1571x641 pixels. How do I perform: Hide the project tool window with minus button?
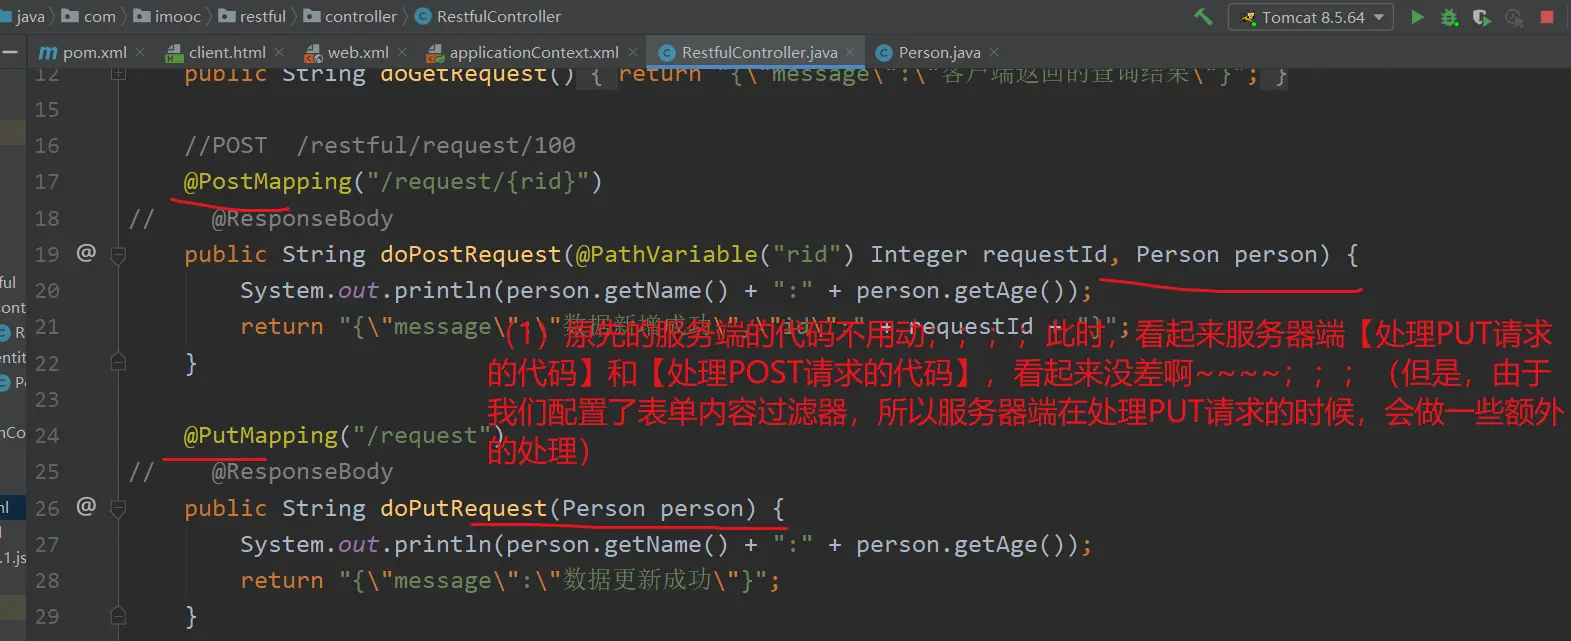click(11, 52)
